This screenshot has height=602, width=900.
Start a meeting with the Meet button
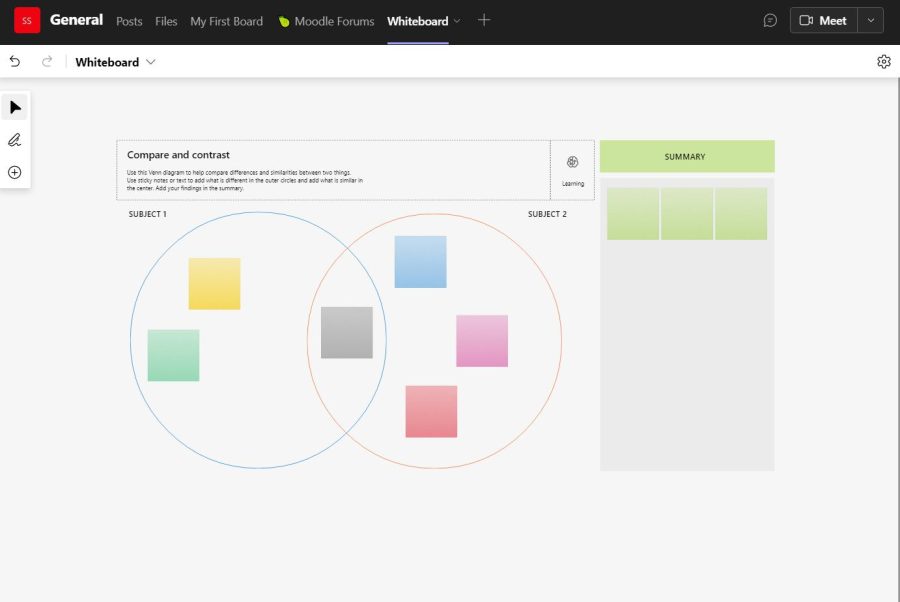pyautogui.click(x=823, y=20)
